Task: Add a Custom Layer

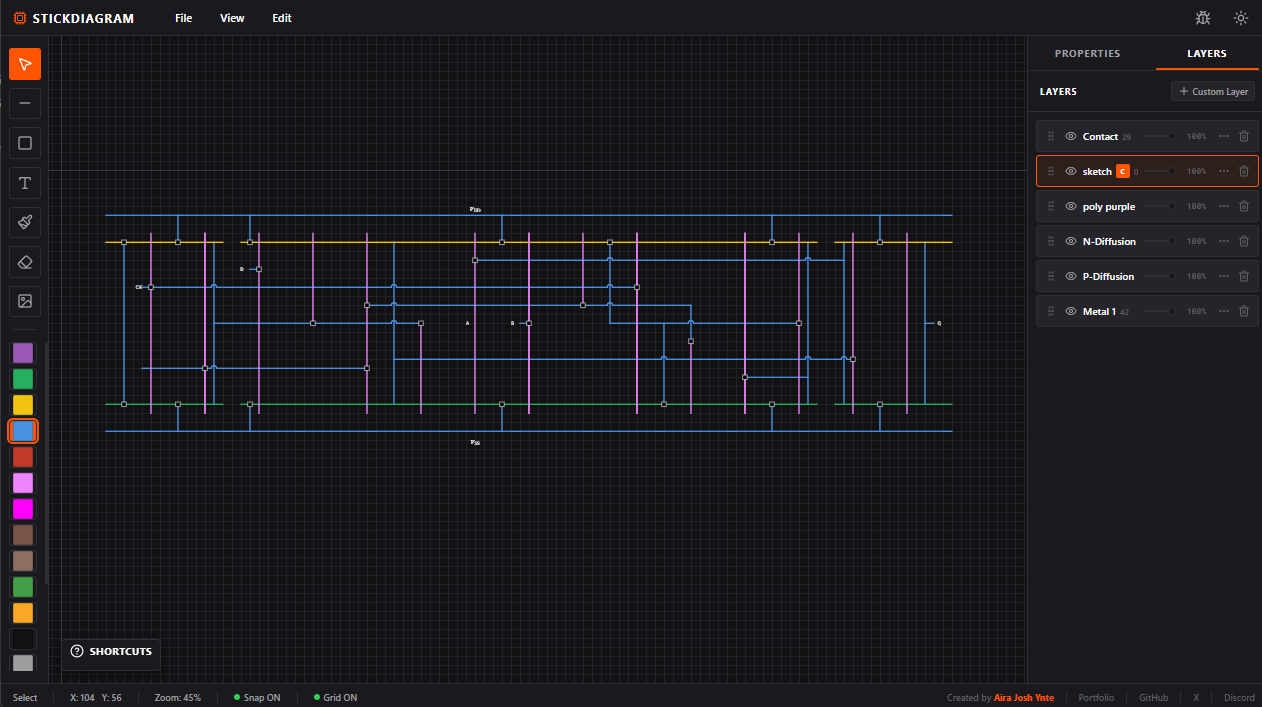Action: [1213, 91]
